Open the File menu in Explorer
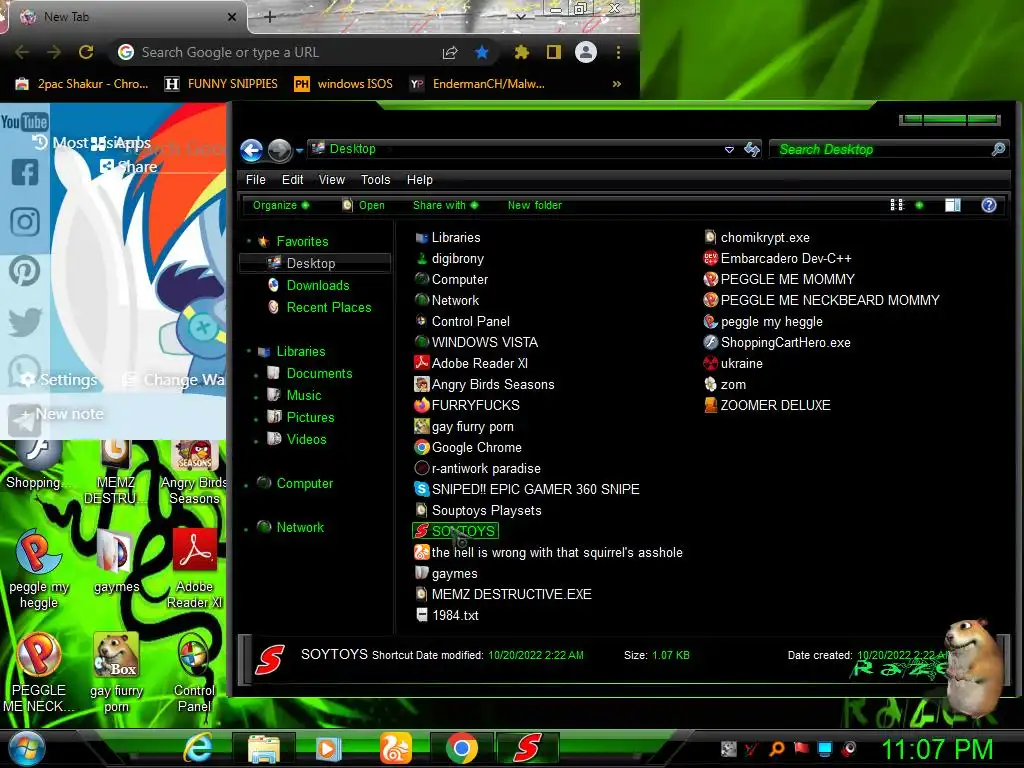The width and height of the screenshot is (1024, 768). tap(255, 180)
